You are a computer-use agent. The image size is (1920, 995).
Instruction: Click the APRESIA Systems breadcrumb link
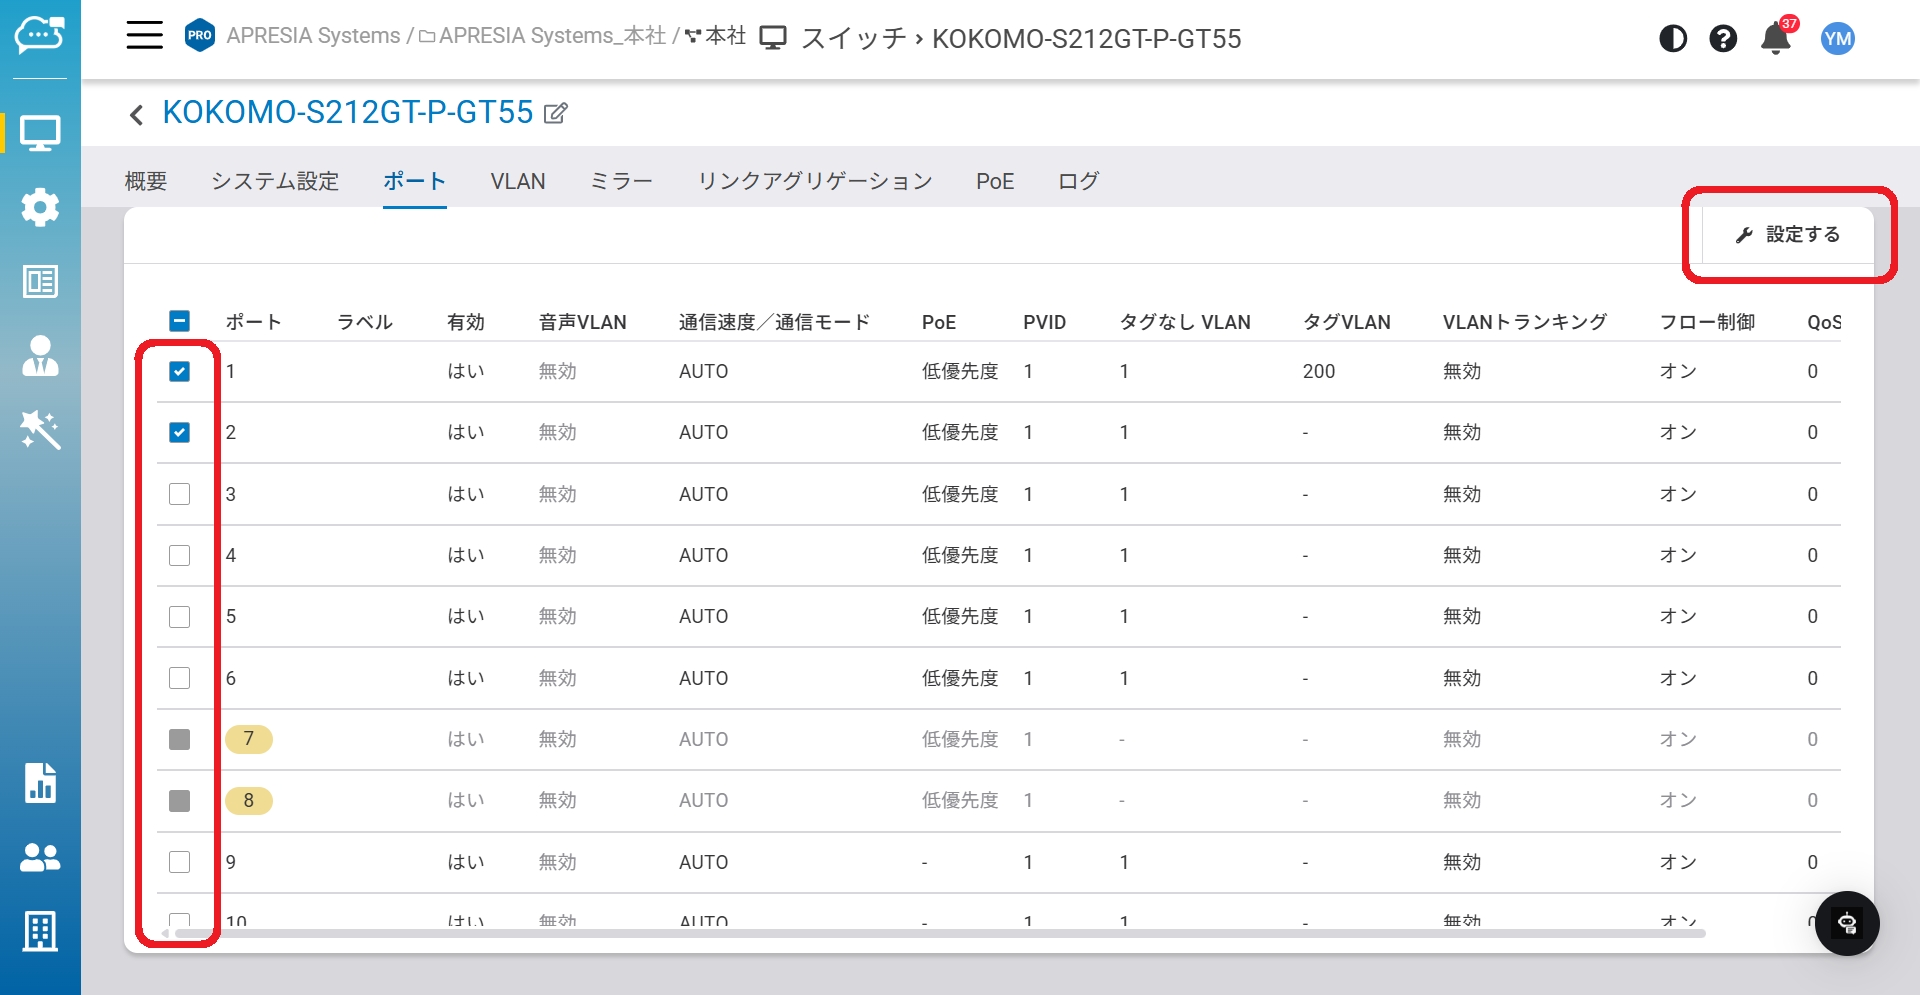(313, 37)
